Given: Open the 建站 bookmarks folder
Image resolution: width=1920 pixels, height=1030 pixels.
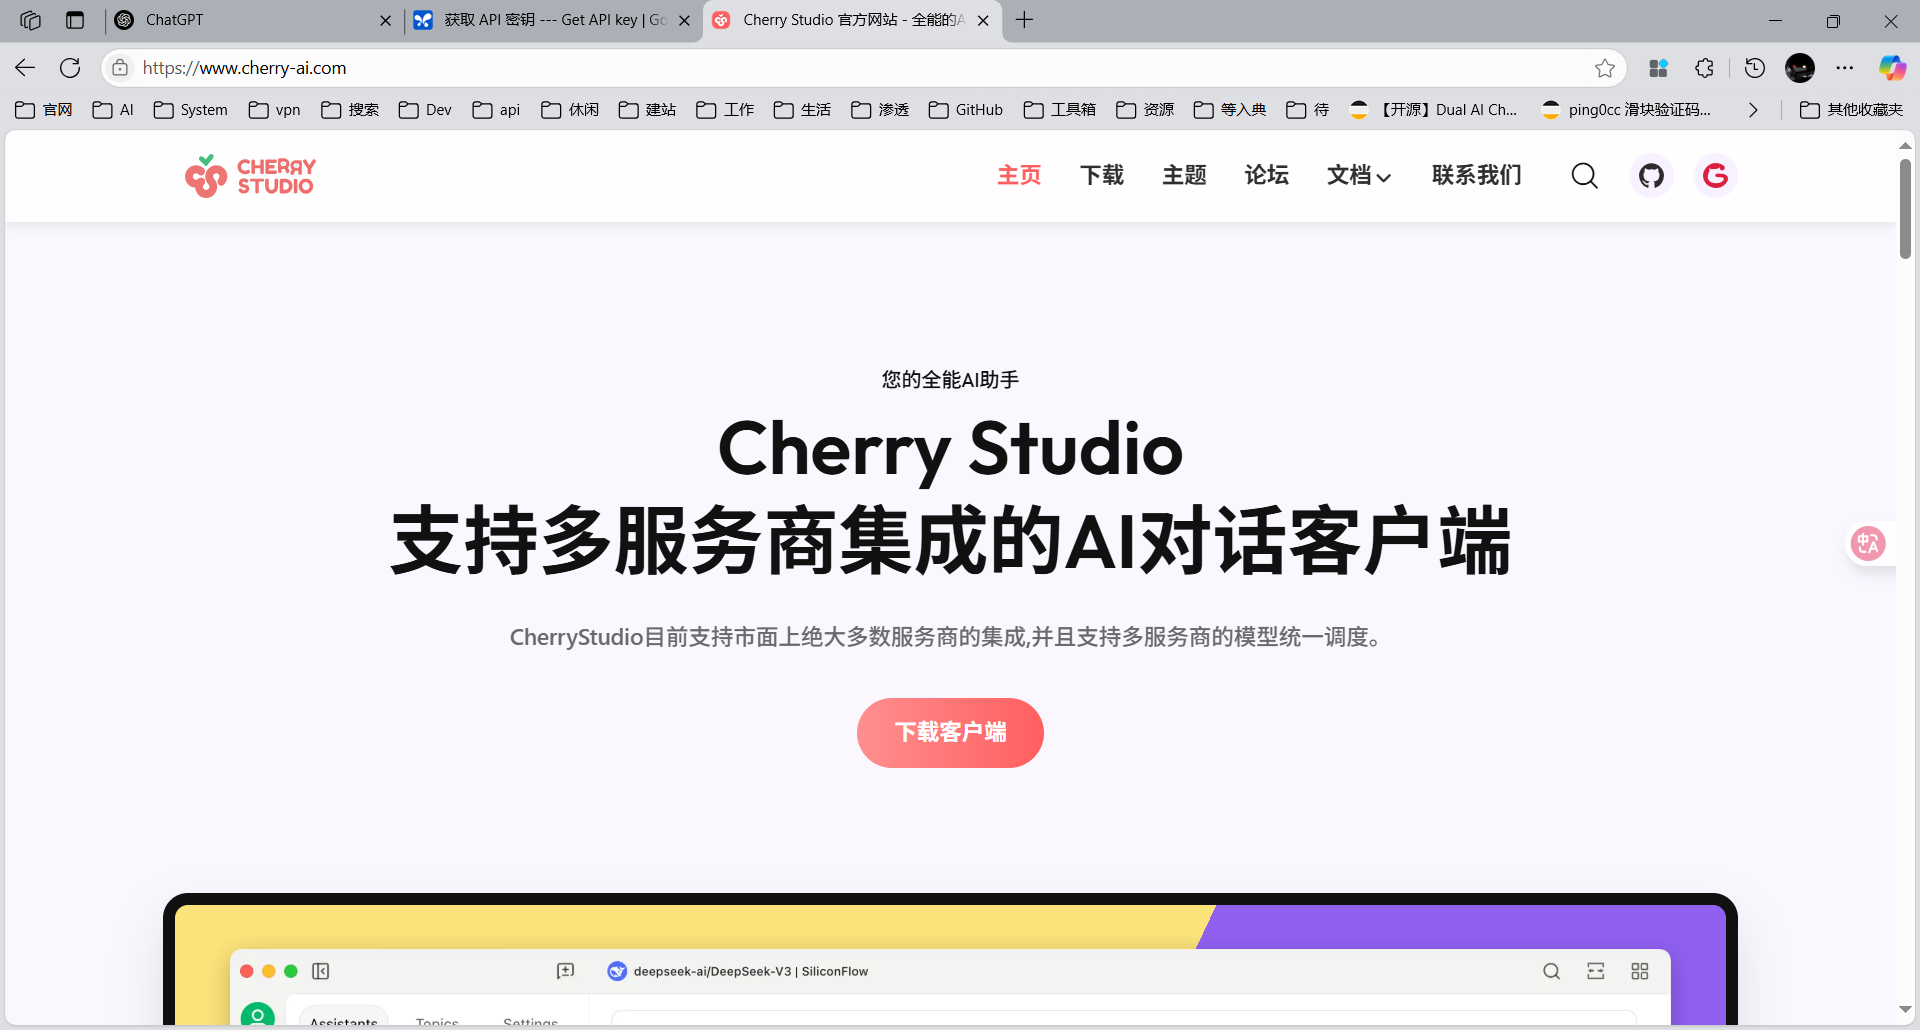Looking at the screenshot, I should point(647,110).
